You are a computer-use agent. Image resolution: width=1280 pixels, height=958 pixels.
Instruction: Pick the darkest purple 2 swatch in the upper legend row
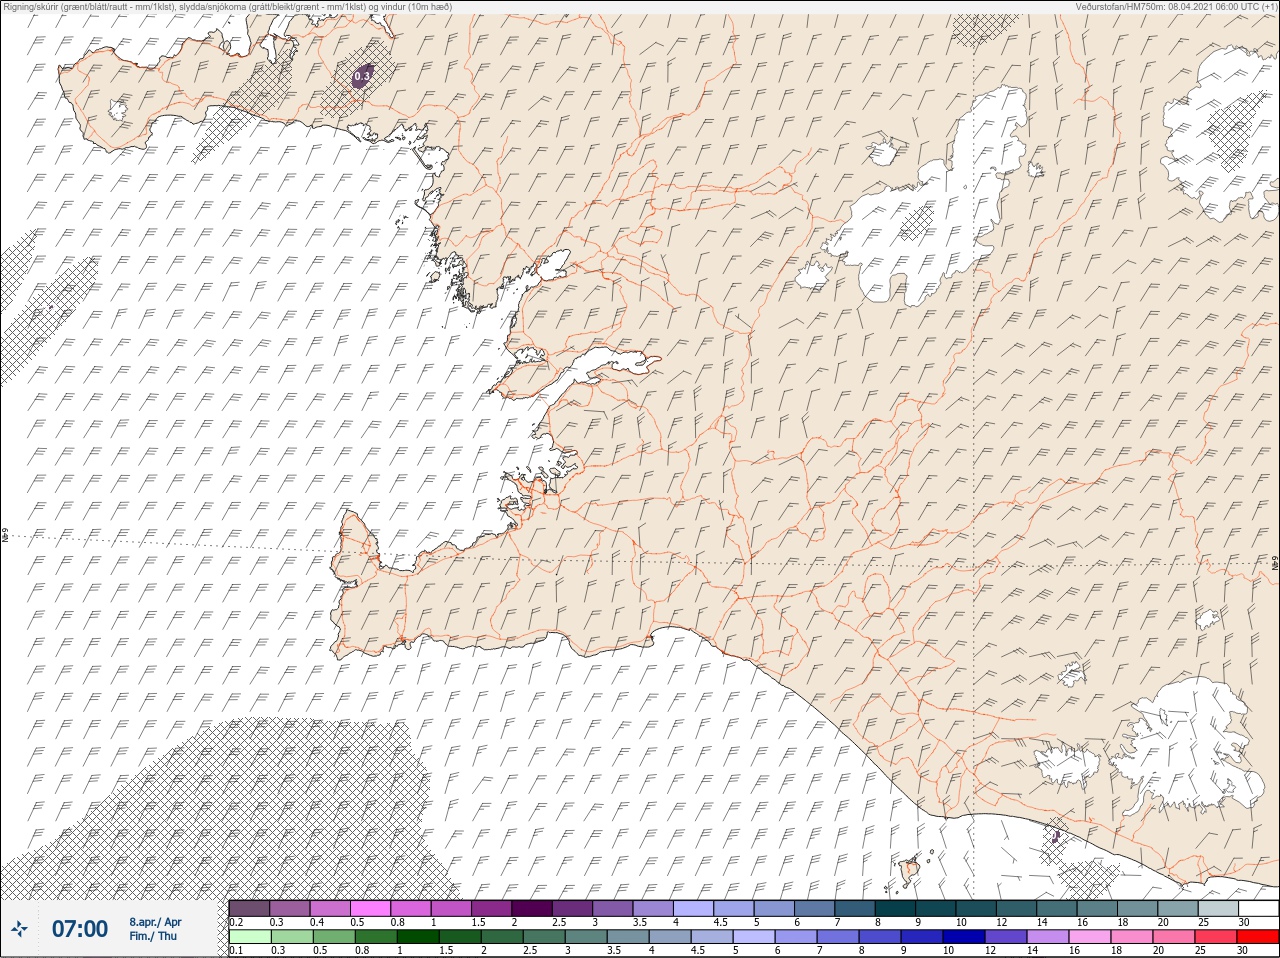coord(532,908)
